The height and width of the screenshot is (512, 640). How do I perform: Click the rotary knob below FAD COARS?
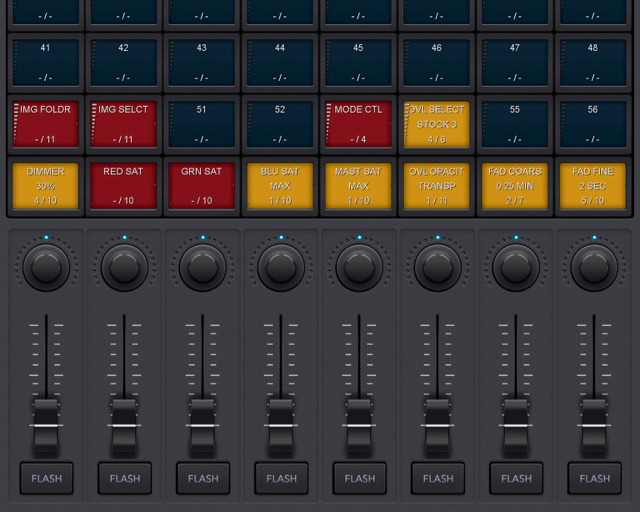tap(516, 267)
